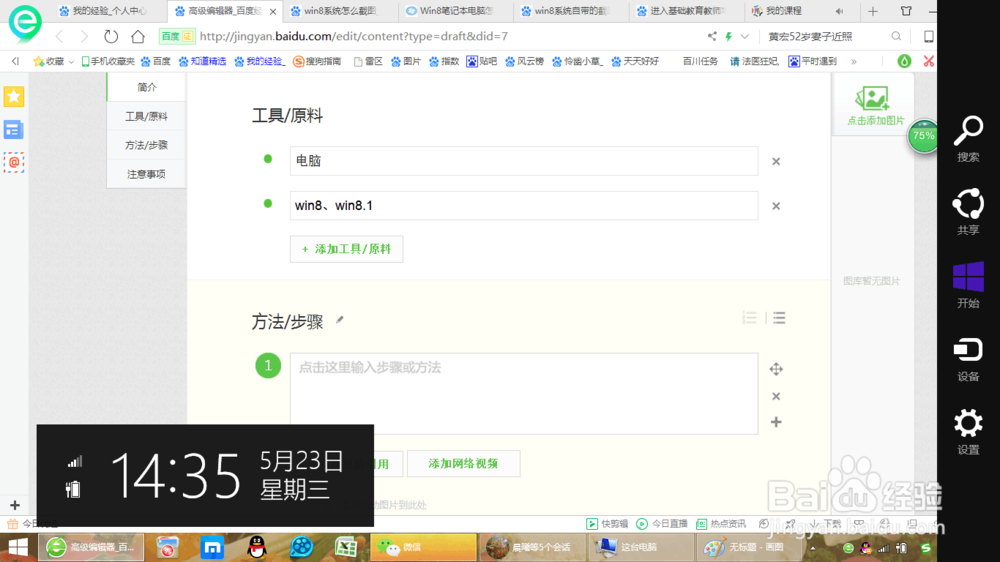Open the blue news sidebar icon
This screenshot has height=562, width=1000.
point(13,129)
